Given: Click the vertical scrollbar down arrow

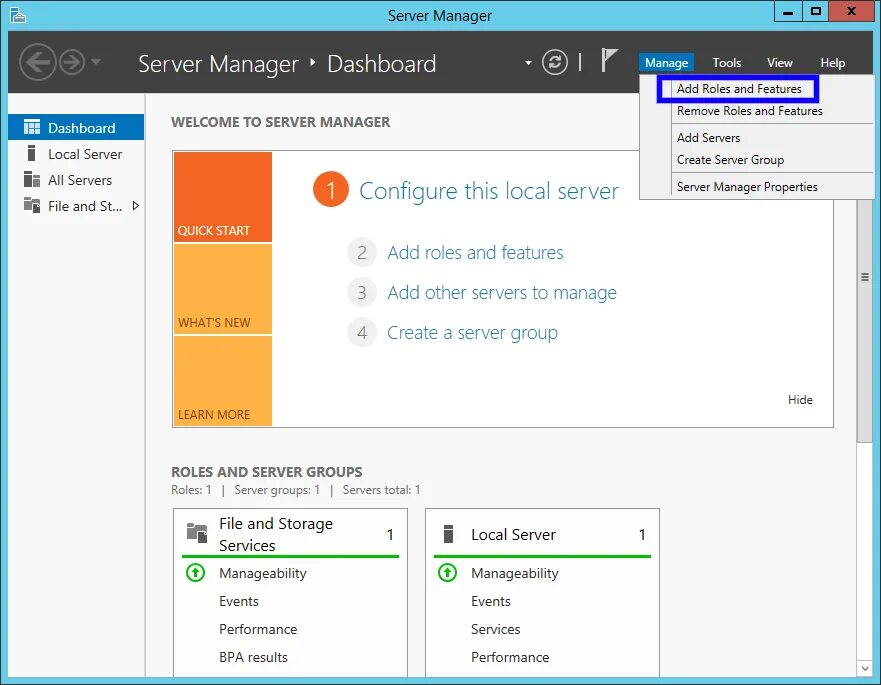Looking at the screenshot, I should click(865, 668).
